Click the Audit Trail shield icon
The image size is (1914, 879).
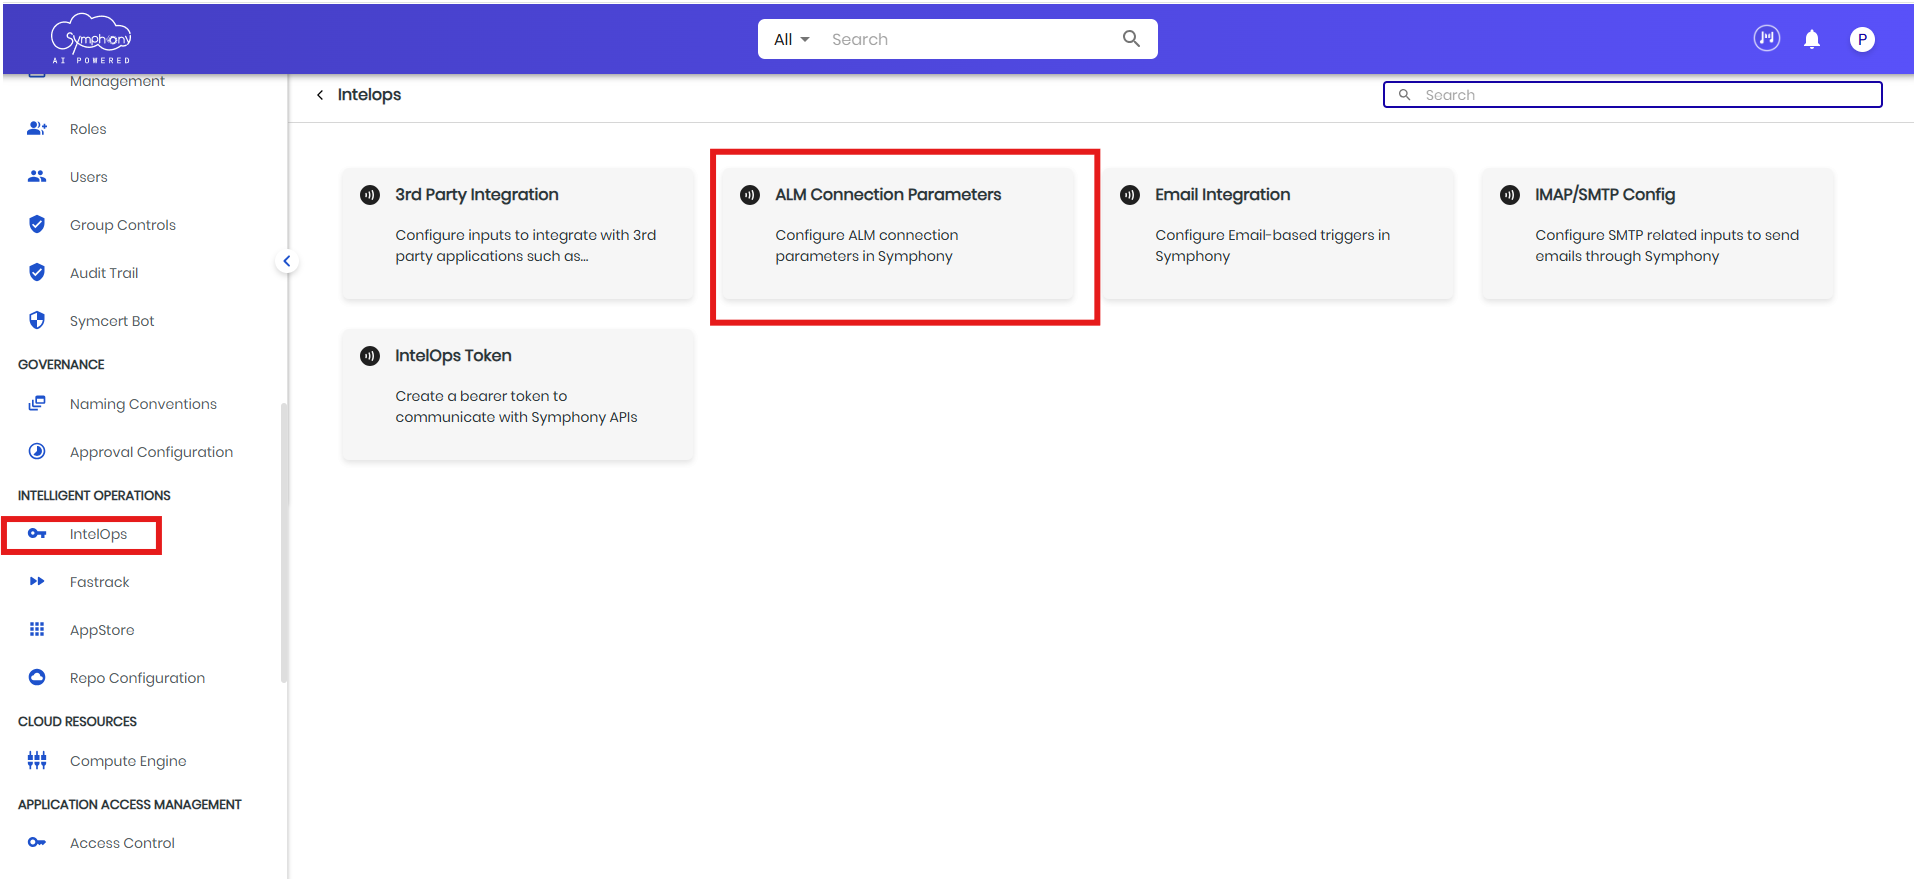pos(37,272)
